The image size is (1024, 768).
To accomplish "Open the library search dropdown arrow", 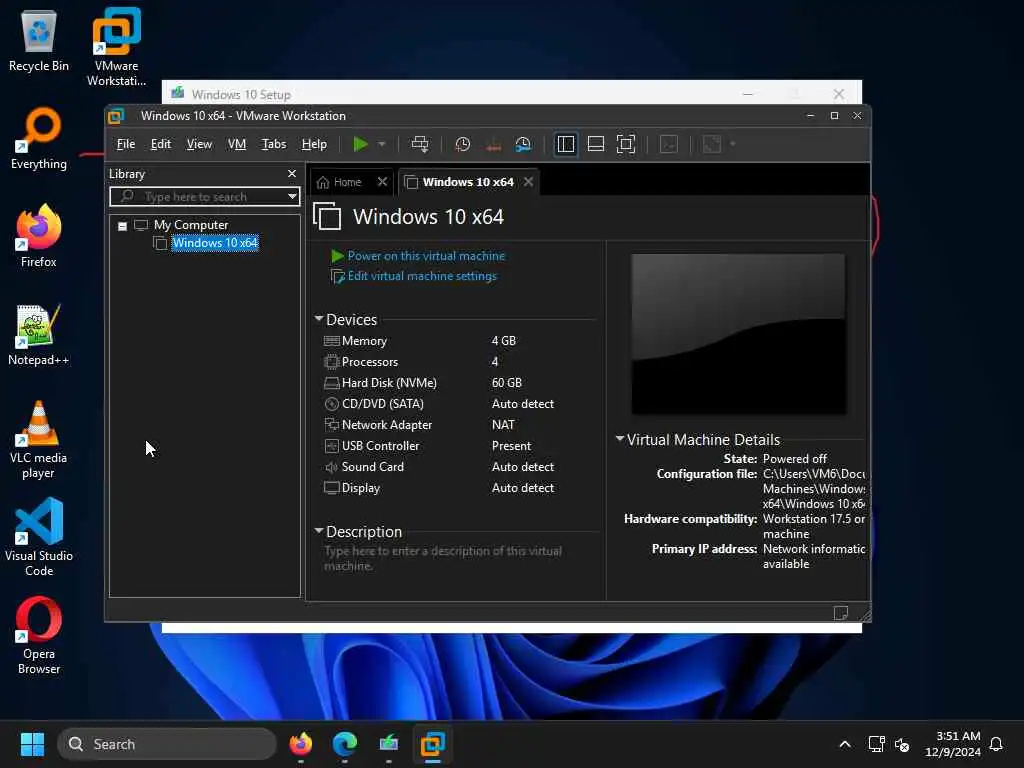I will 292,197.
